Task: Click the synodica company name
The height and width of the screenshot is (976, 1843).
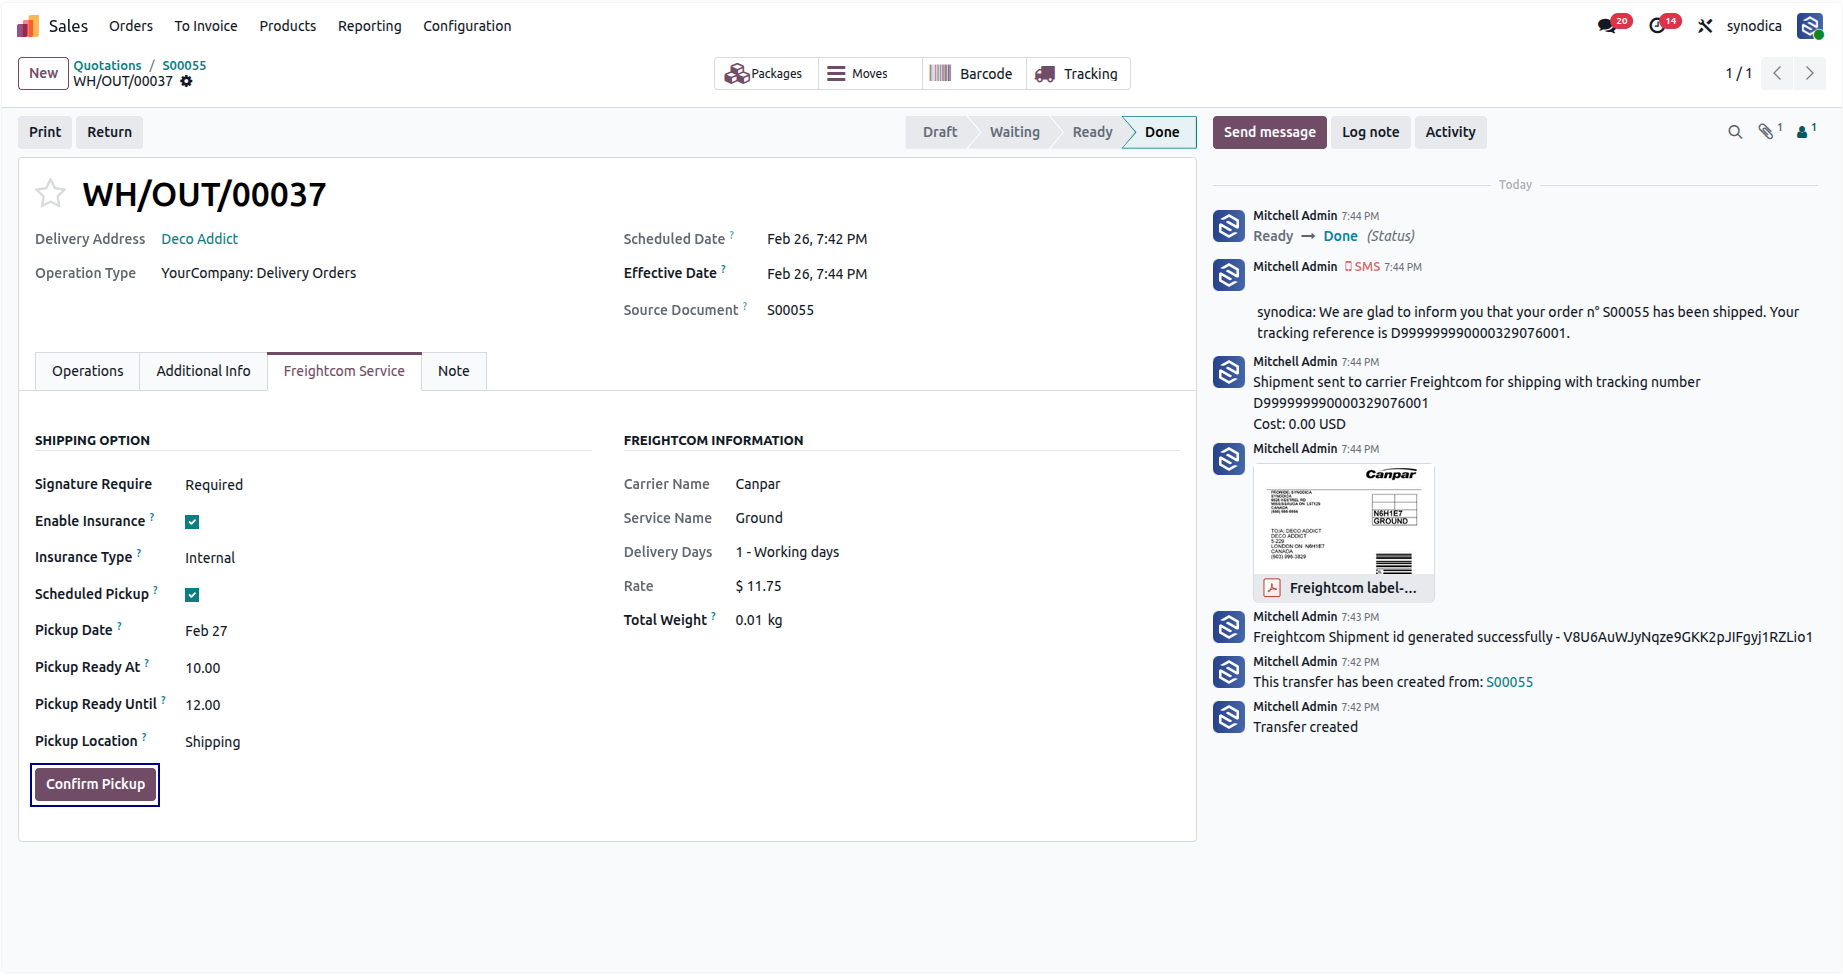Action: [1754, 26]
